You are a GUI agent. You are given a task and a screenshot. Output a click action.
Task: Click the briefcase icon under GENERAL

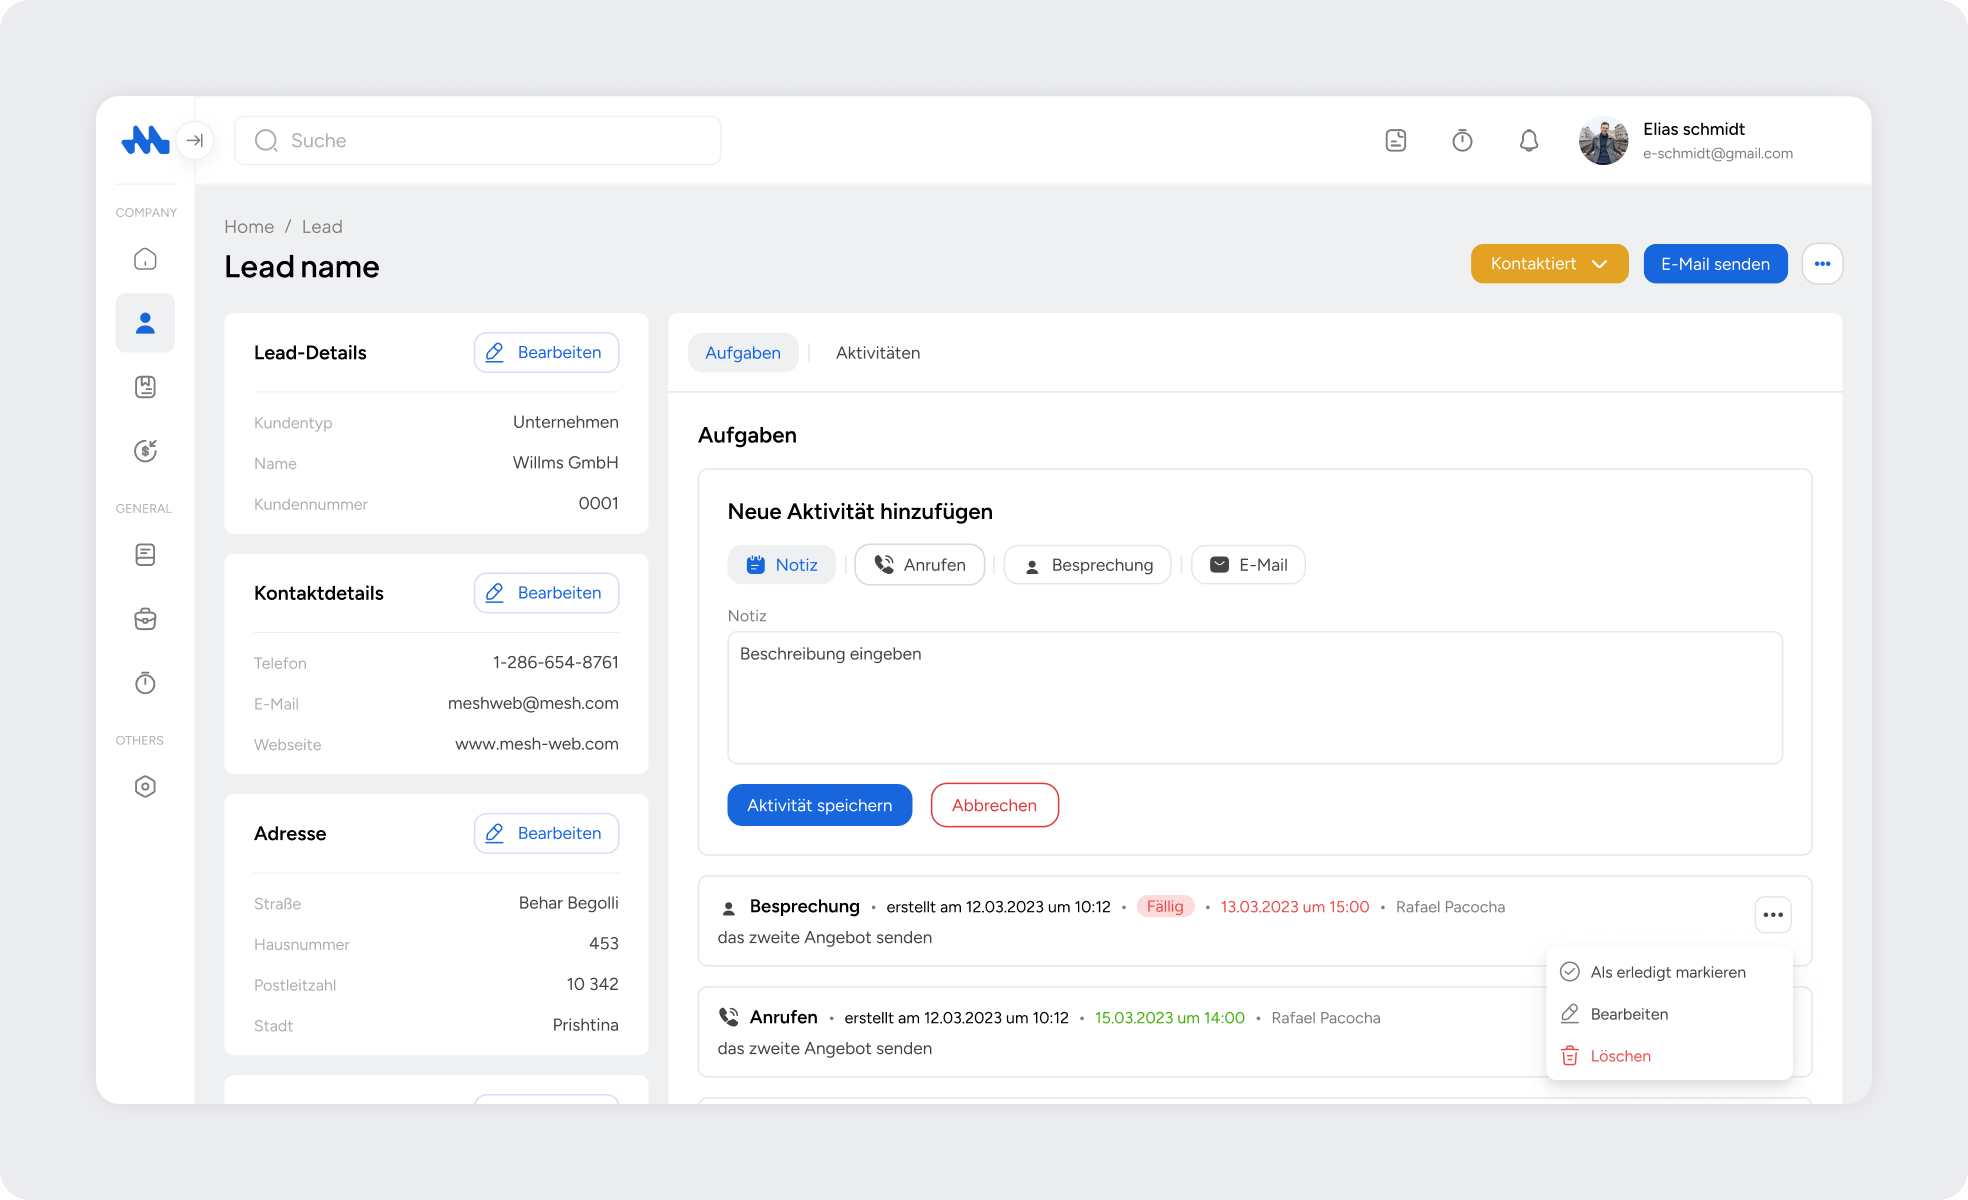coord(145,619)
